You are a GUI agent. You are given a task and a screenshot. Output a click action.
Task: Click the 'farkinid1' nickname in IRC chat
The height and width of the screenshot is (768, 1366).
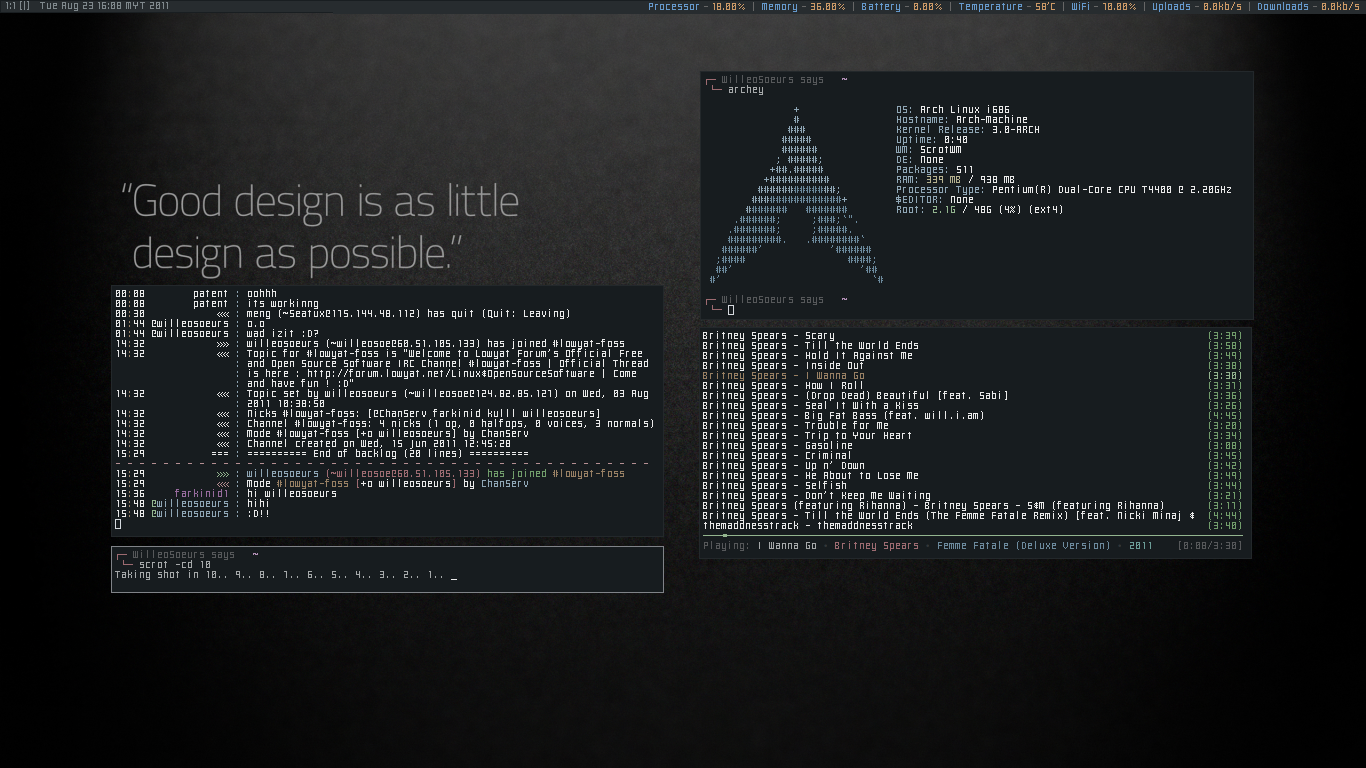pyautogui.click(x=202, y=494)
